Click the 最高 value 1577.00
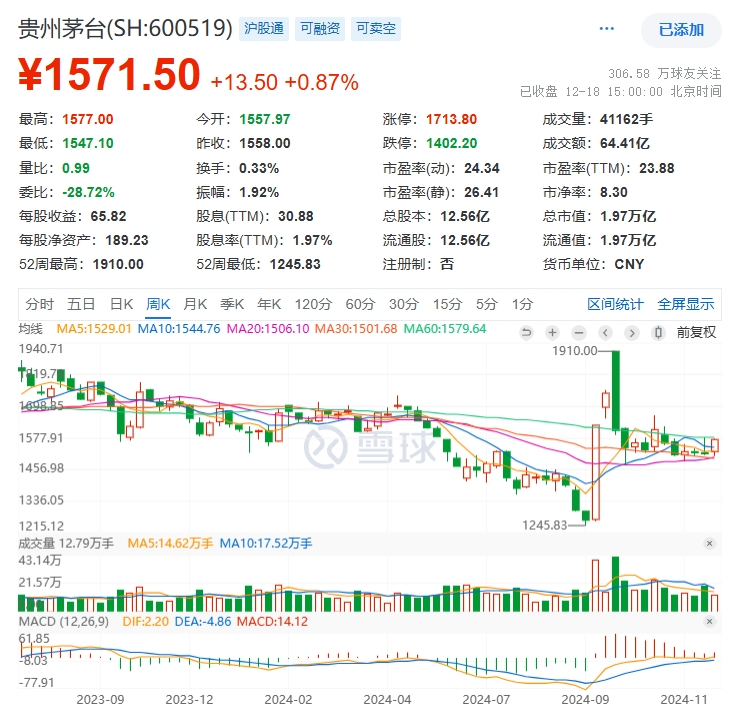730x713 pixels. tap(88, 119)
